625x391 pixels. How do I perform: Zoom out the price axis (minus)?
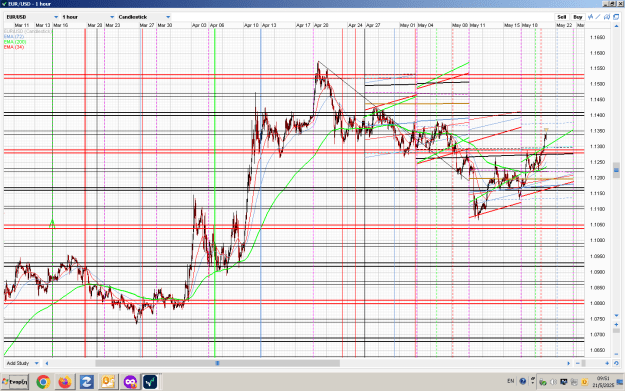(616, 354)
